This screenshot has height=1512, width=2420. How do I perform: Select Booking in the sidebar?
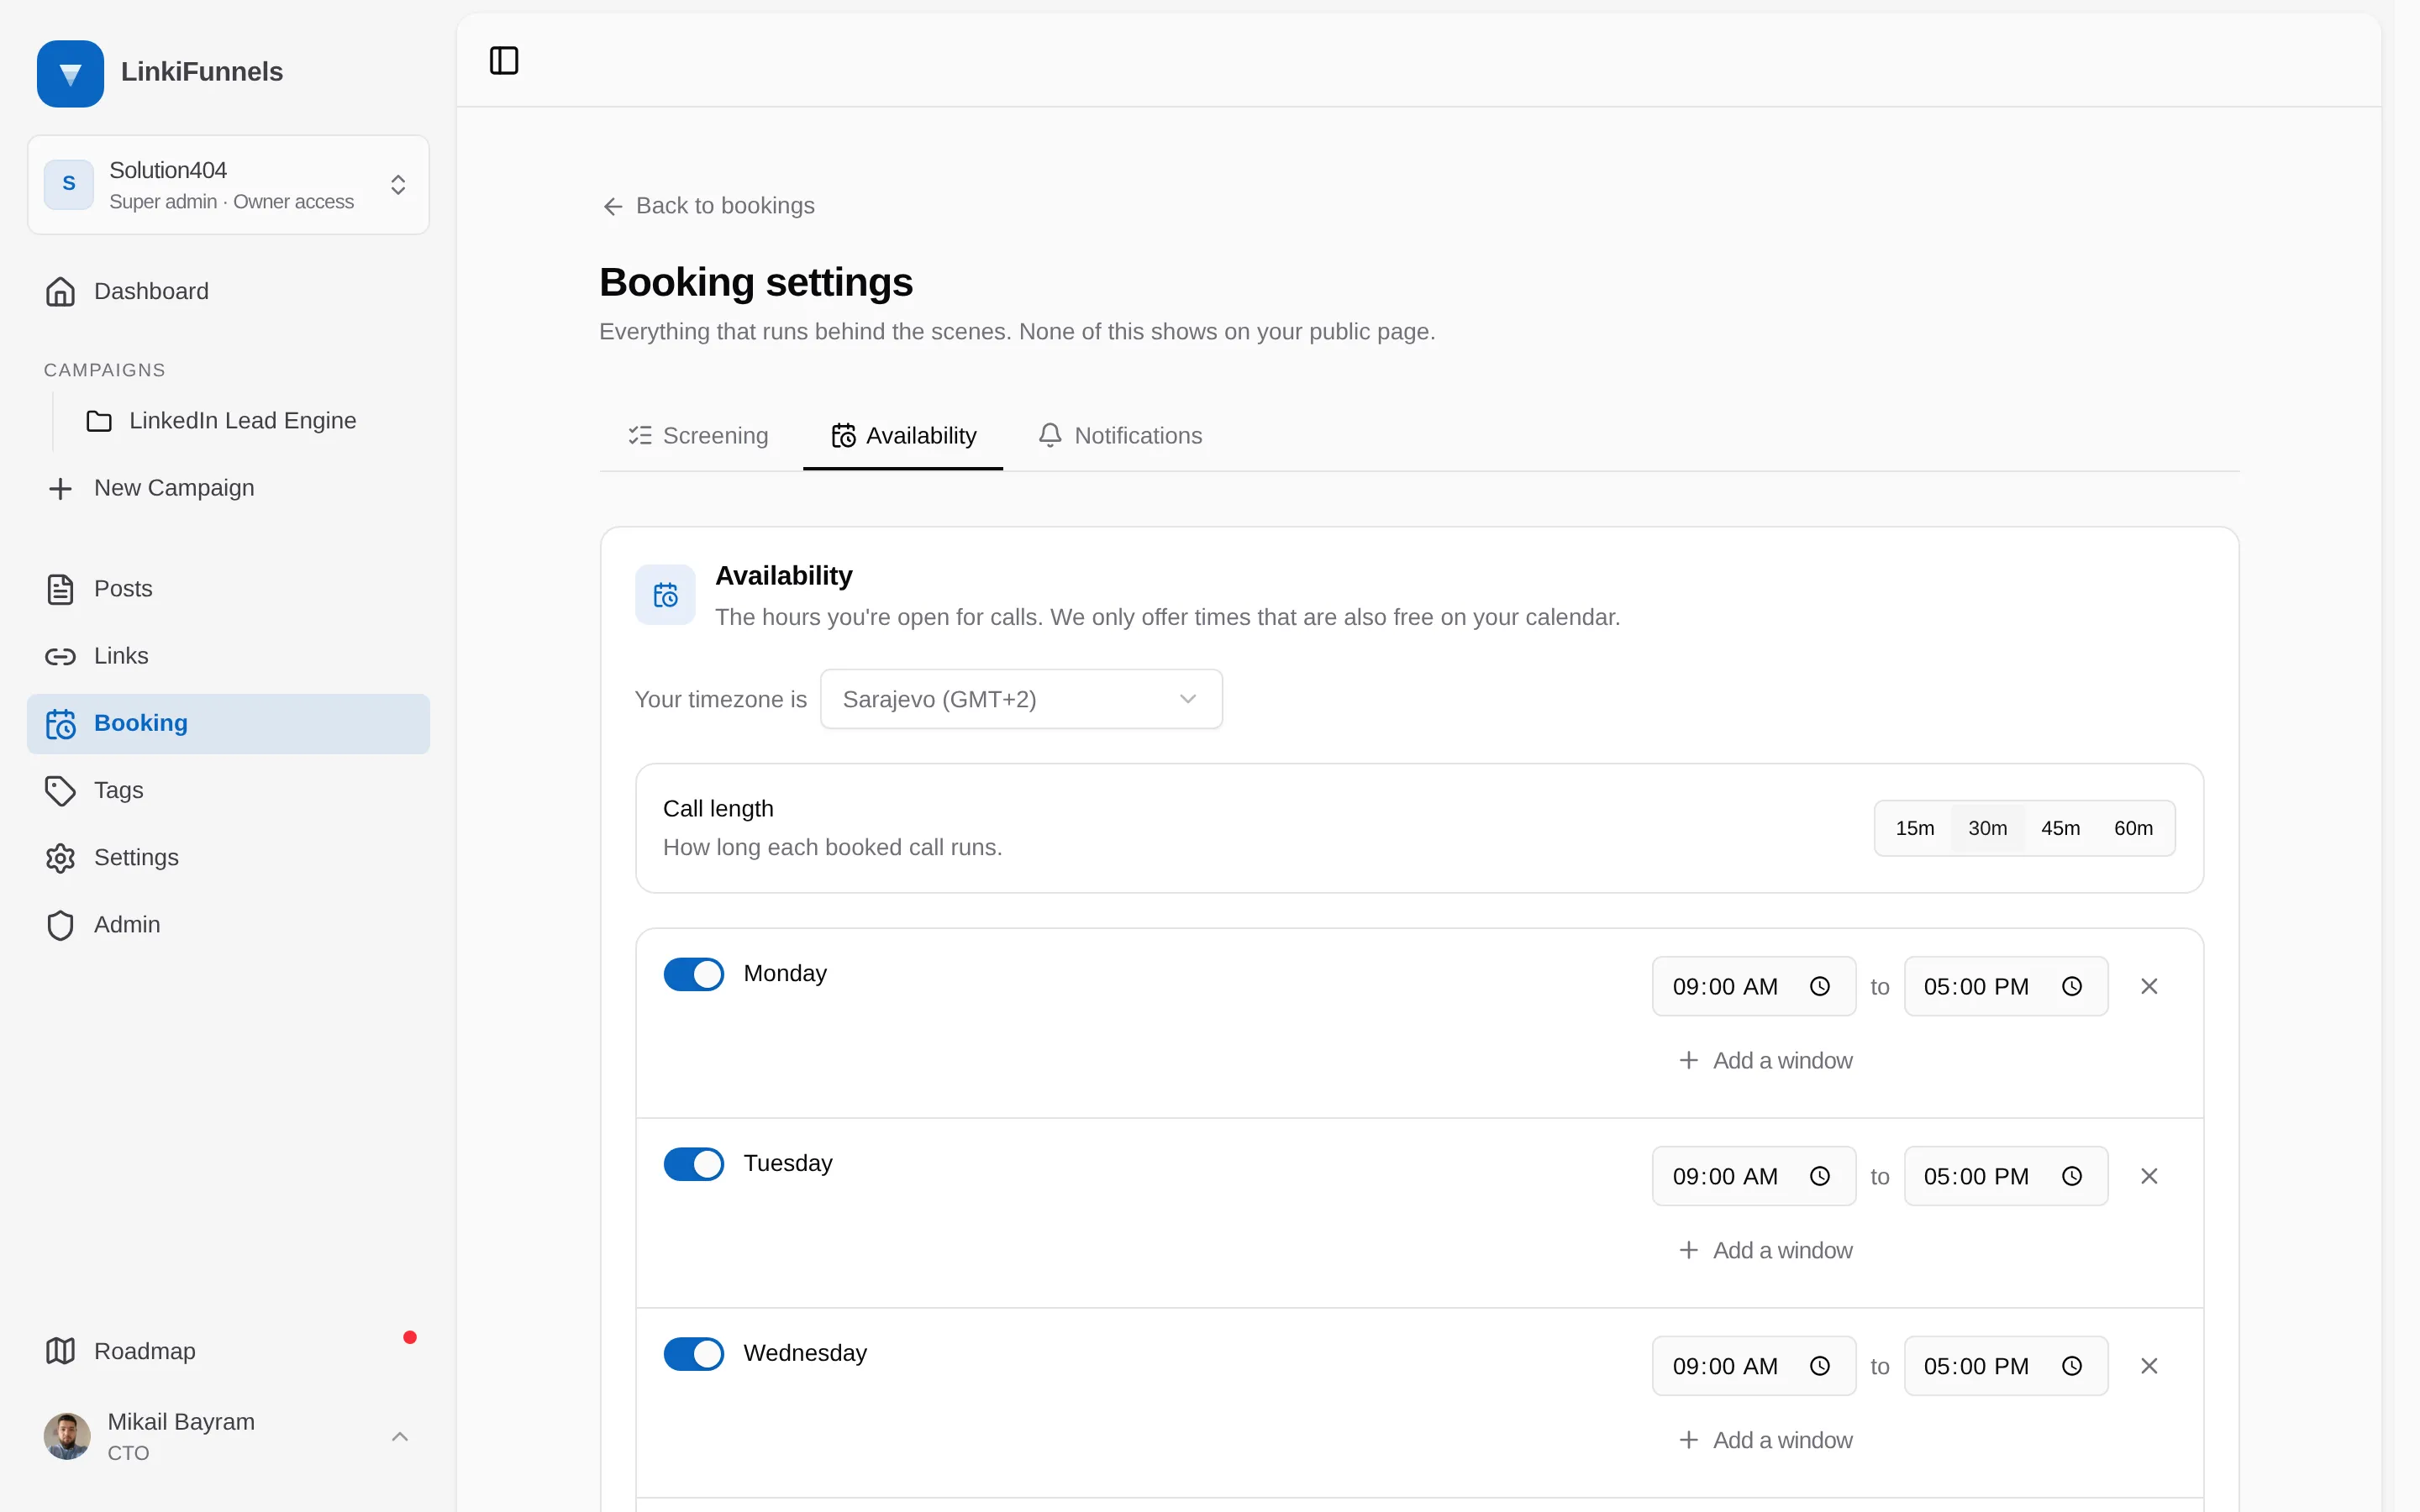[228, 723]
